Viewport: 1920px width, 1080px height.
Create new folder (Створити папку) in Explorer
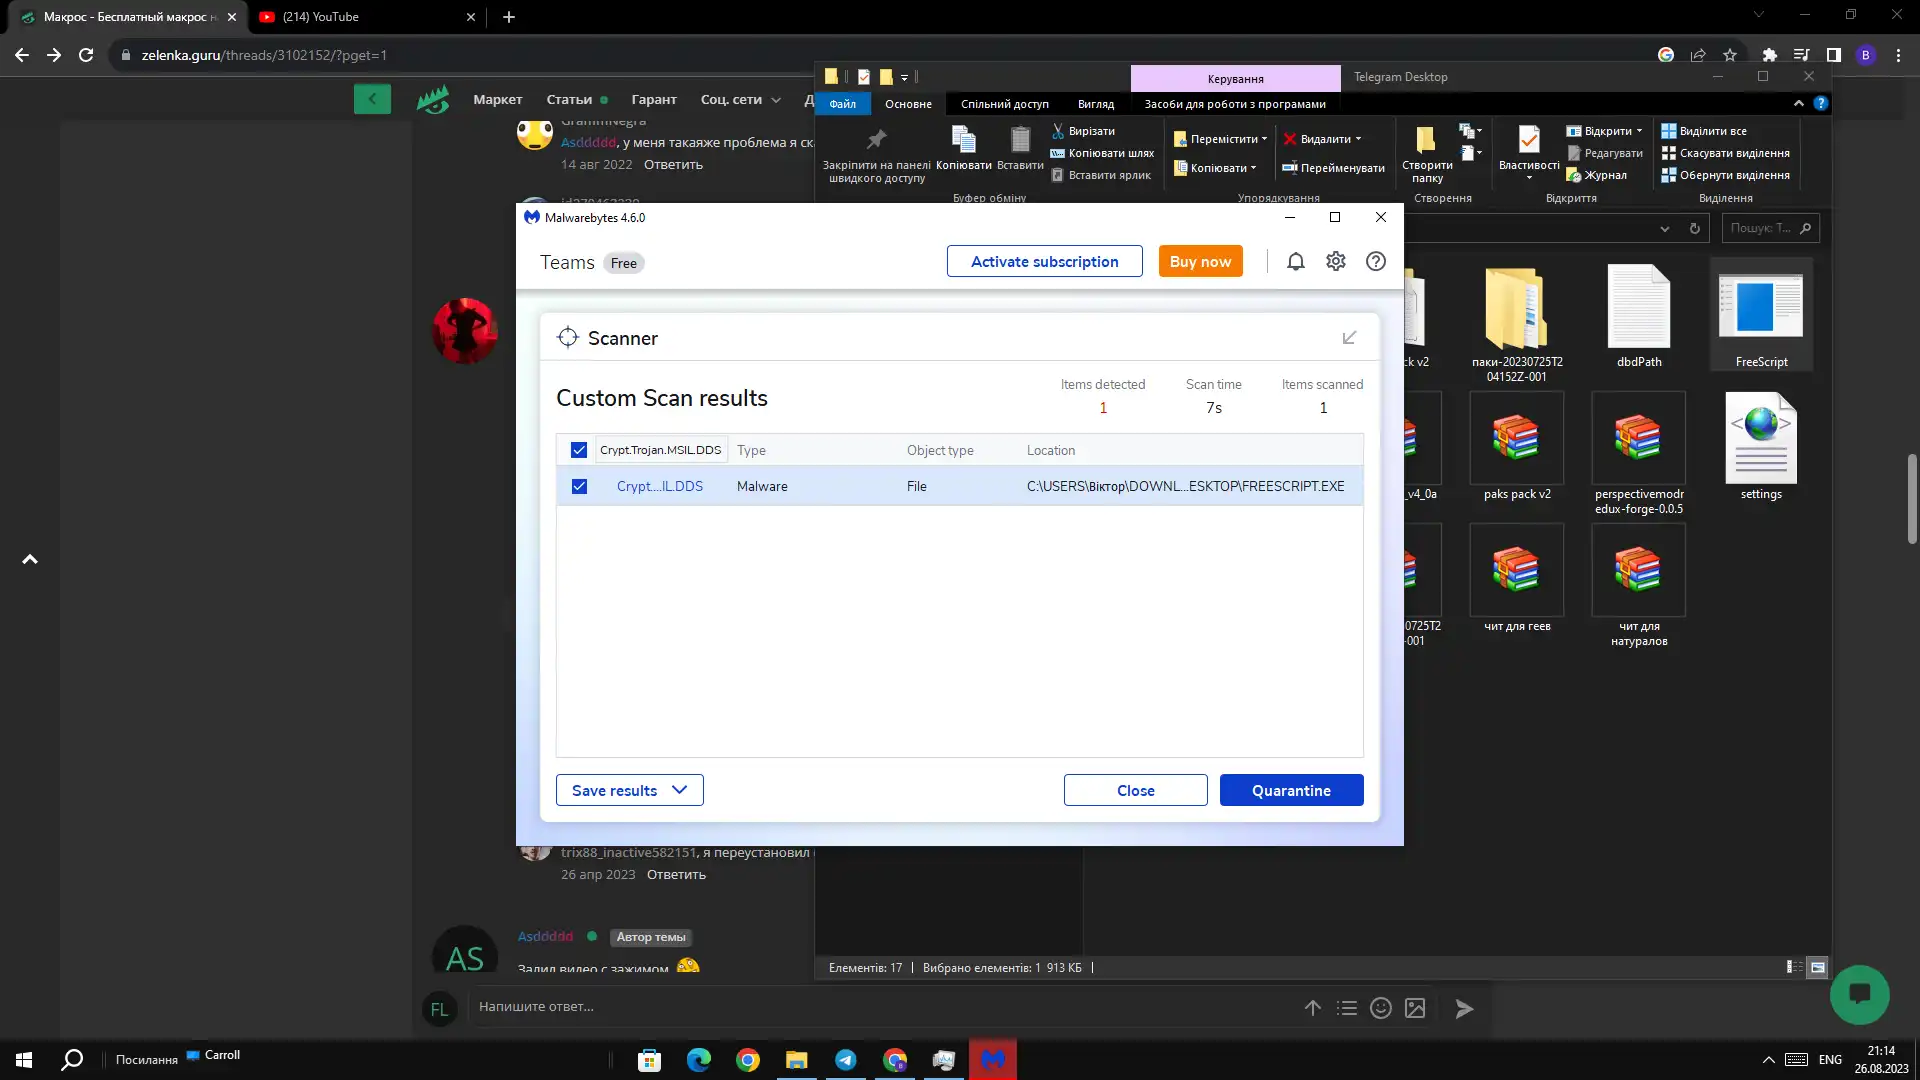pos(1427,154)
